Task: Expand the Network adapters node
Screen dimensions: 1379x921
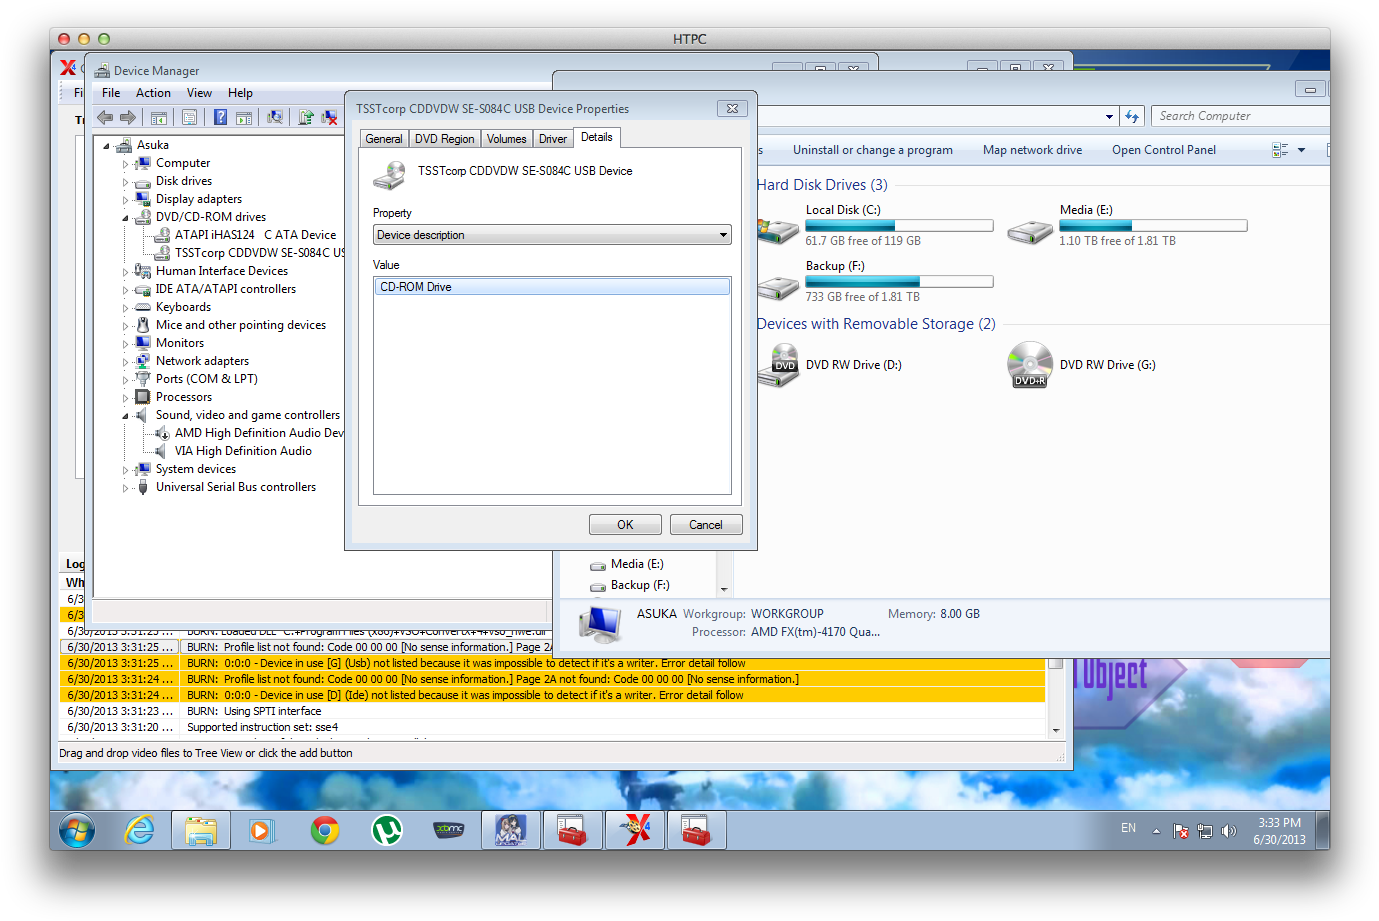Action: click(126, 362)
